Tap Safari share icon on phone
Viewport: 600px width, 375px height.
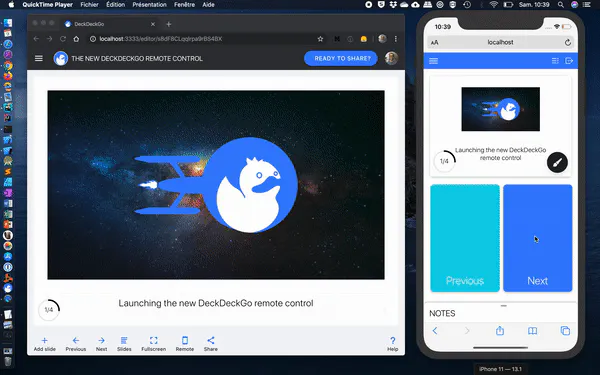(x=500, y=331)
